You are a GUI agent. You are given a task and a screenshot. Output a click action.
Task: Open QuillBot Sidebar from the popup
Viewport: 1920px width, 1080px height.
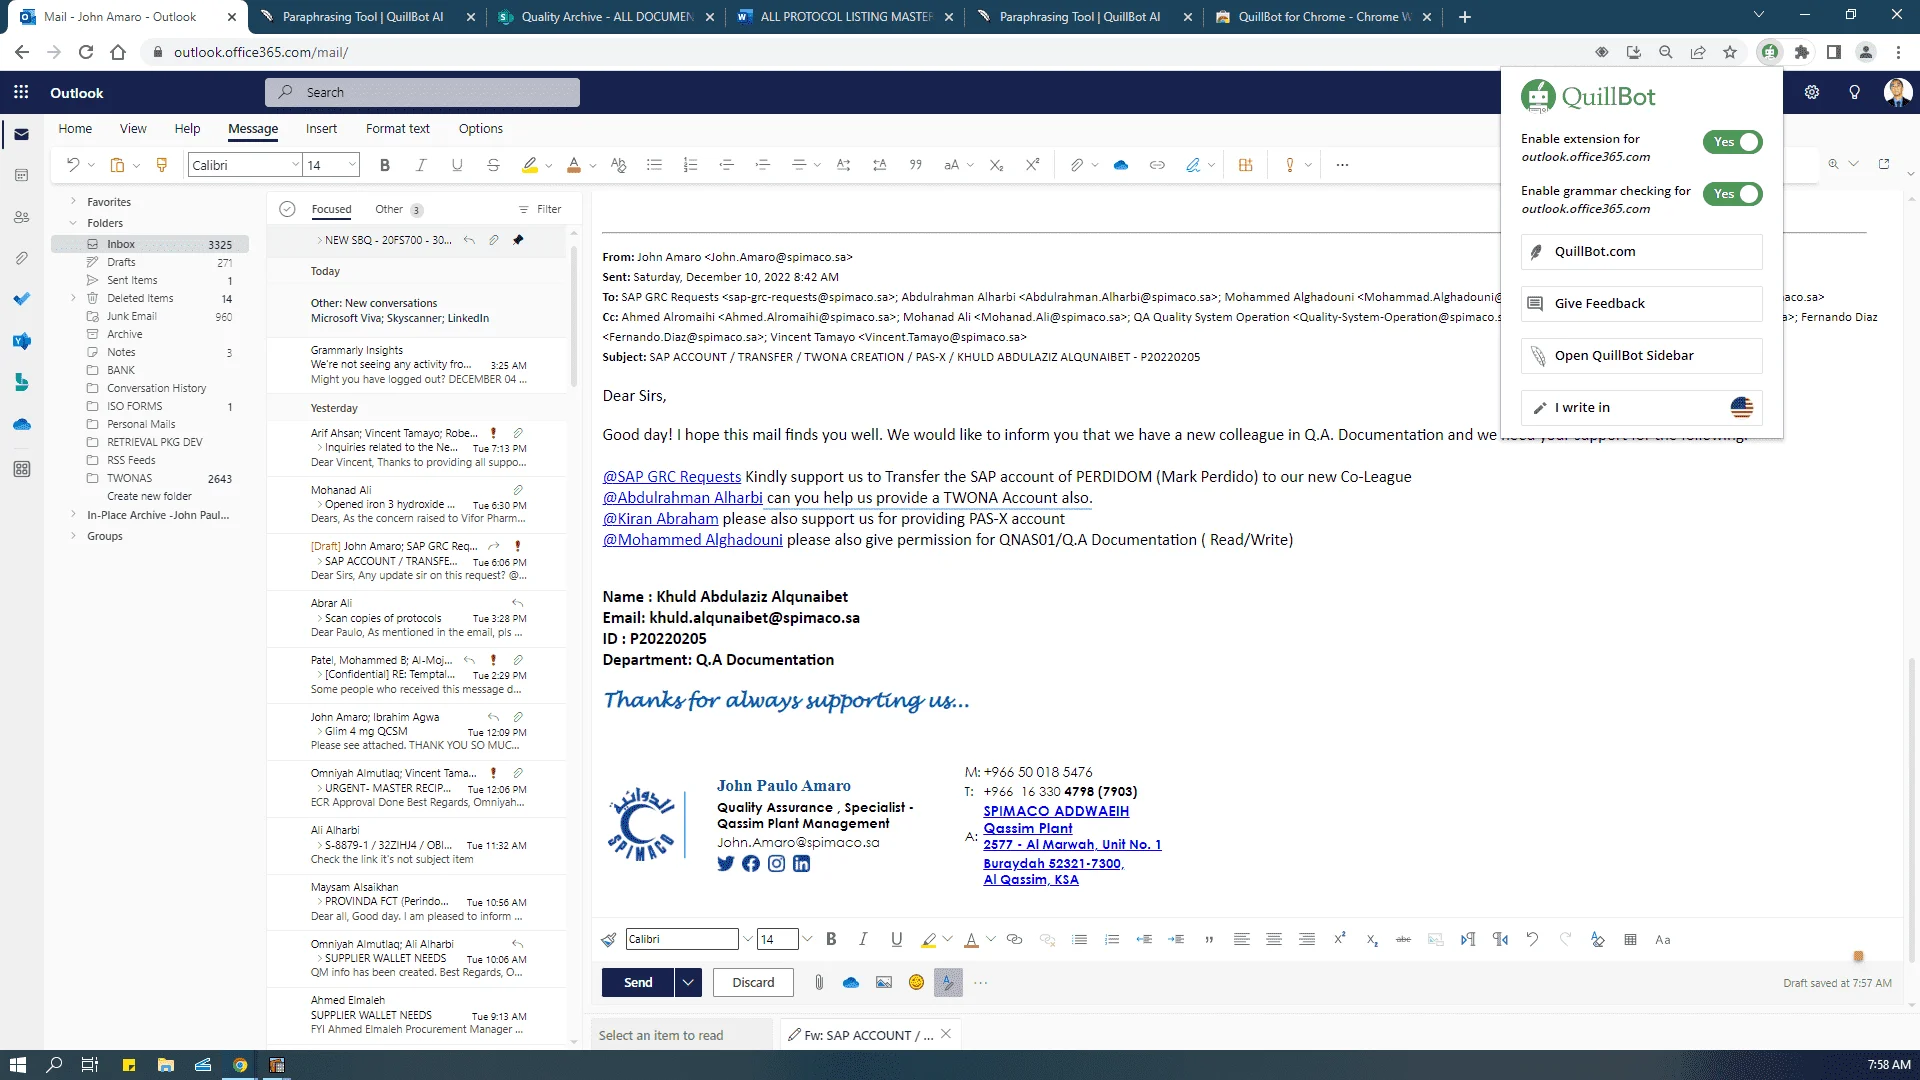pos(1641,355)
